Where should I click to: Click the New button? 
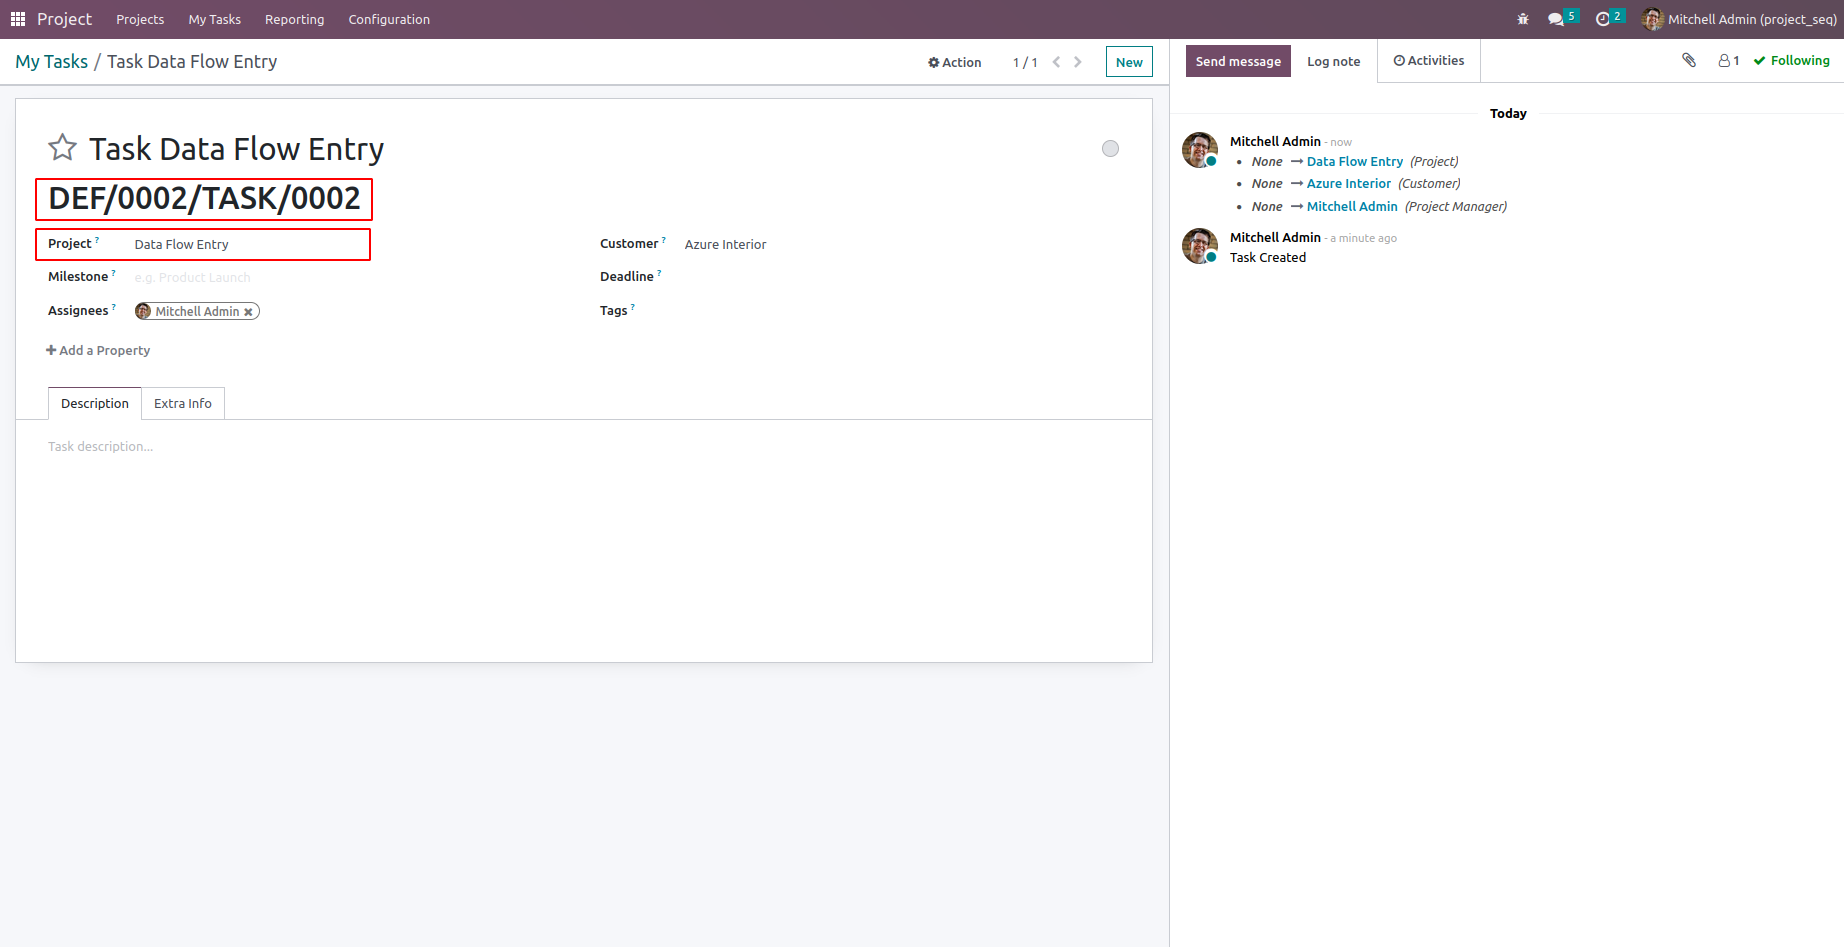click(1129, 62)
